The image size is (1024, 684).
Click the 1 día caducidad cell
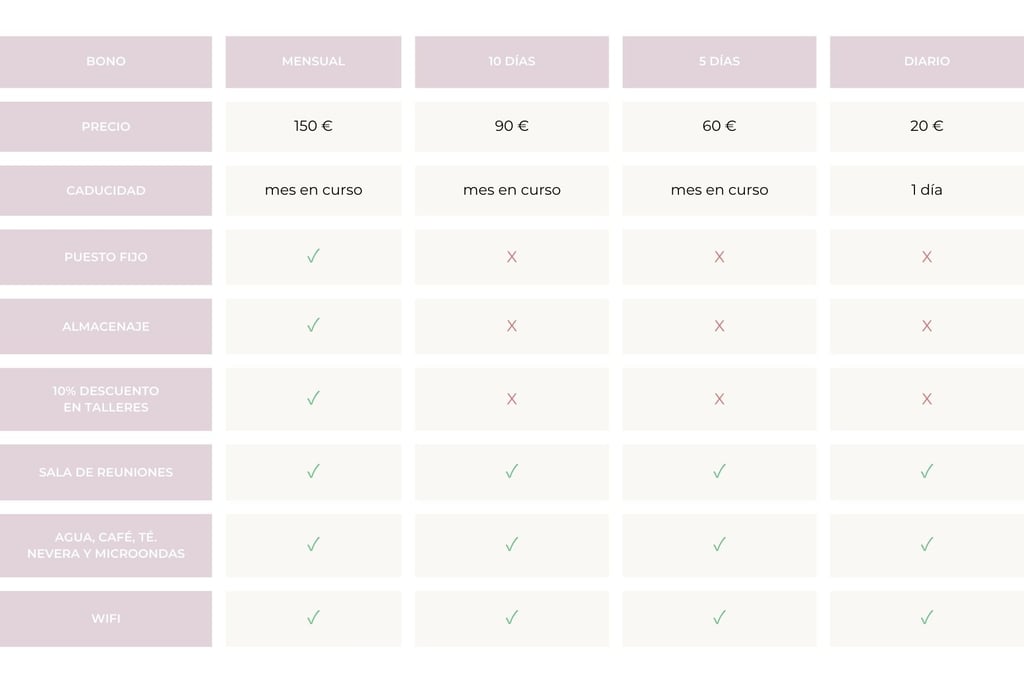coord(927,191)
